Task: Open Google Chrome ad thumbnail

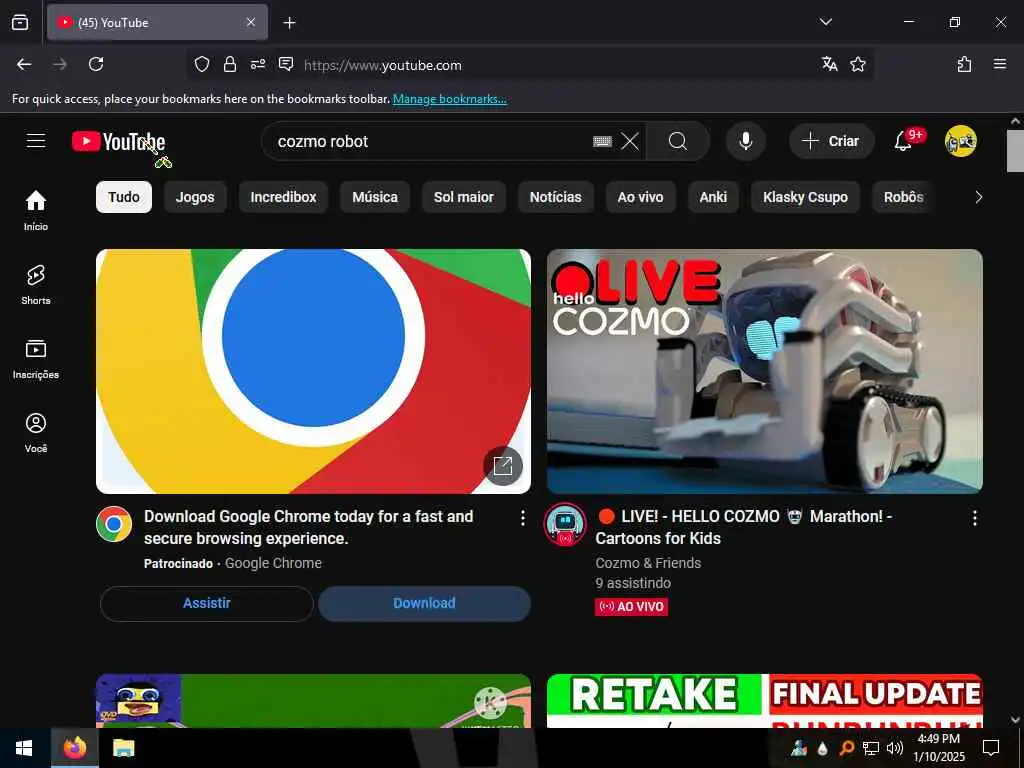Action: [x=313, y=371]
